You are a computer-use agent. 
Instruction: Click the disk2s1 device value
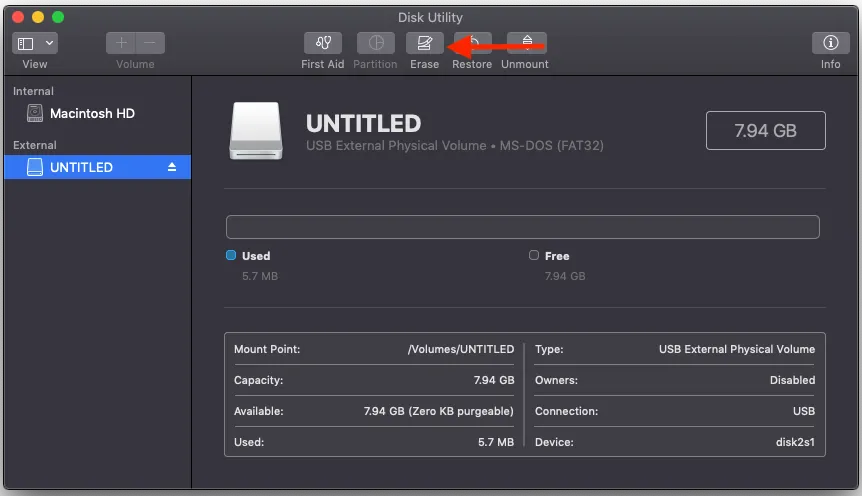pos(795,442)
